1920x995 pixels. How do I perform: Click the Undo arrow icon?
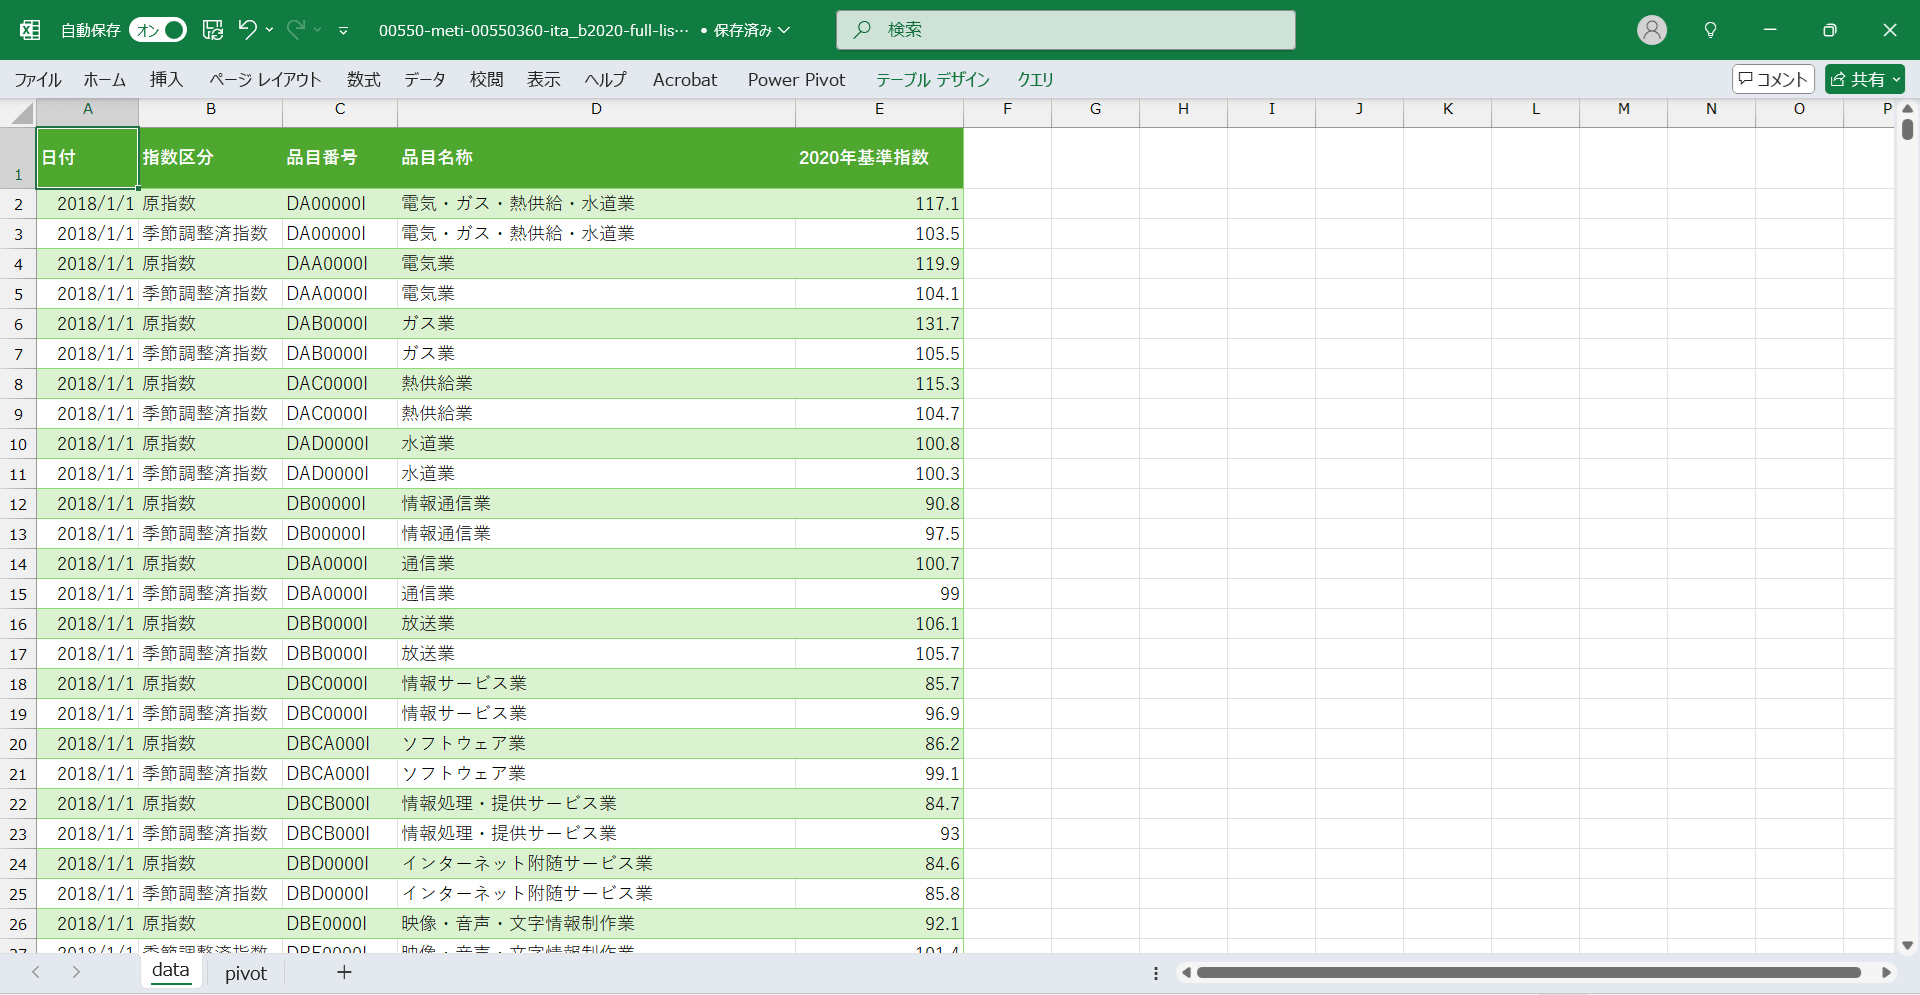(x=247, y=30)
